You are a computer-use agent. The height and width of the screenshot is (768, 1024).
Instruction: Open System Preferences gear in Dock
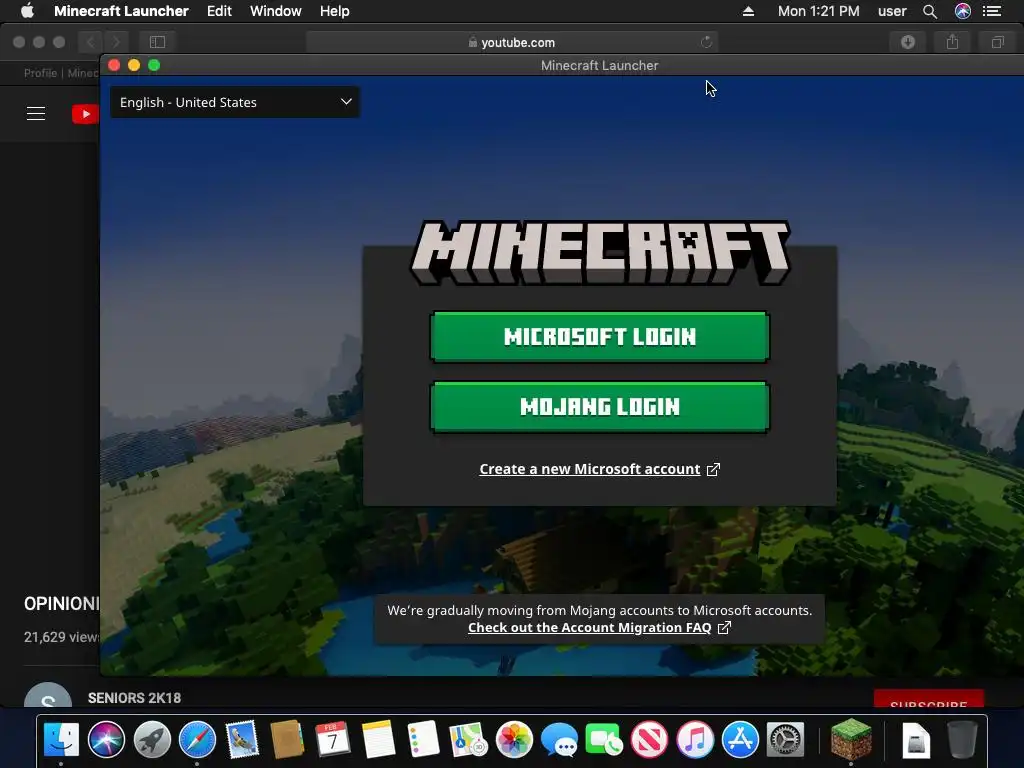[x=785, y=740]
